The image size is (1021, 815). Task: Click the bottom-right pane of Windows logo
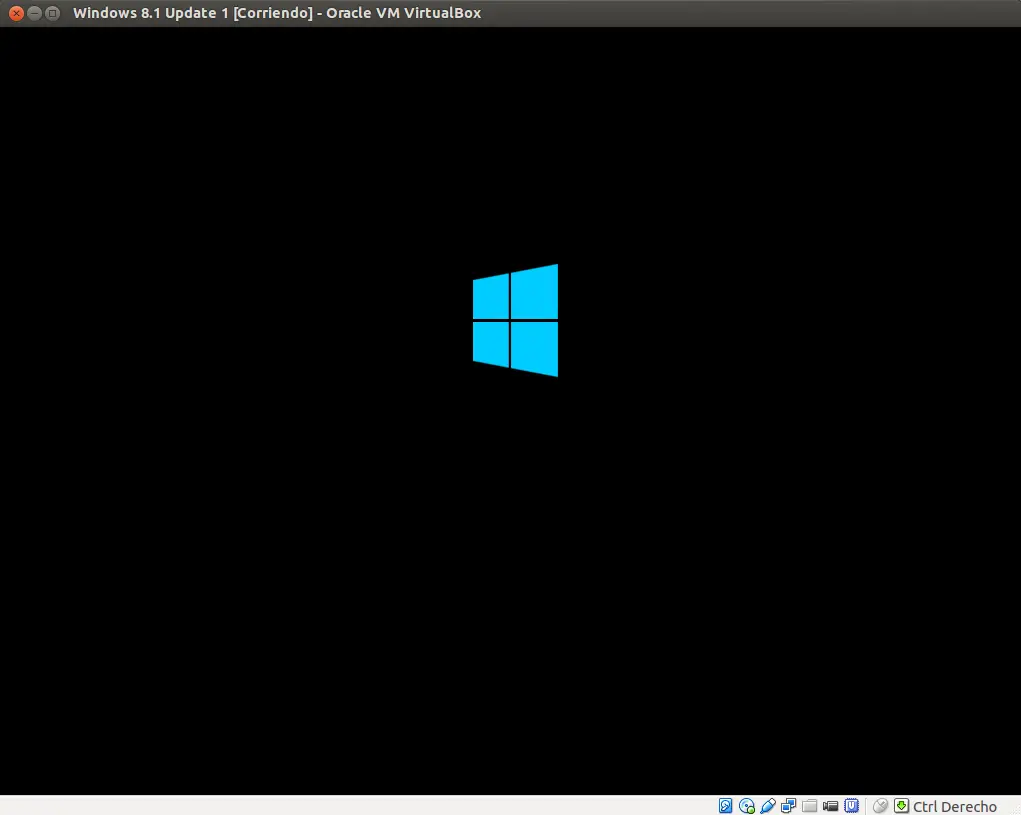tap(535, 348)
